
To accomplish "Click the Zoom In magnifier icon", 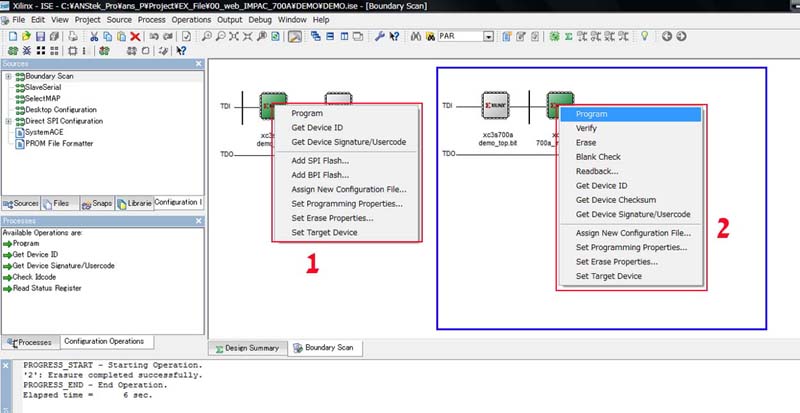I will click(x=207, y=36).
